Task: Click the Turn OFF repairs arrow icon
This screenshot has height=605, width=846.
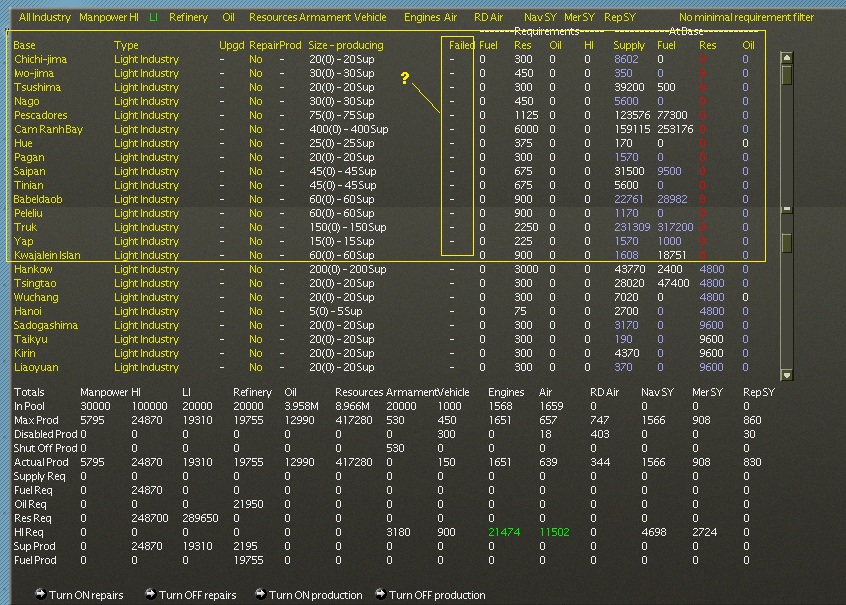Action: click(151, 594)
